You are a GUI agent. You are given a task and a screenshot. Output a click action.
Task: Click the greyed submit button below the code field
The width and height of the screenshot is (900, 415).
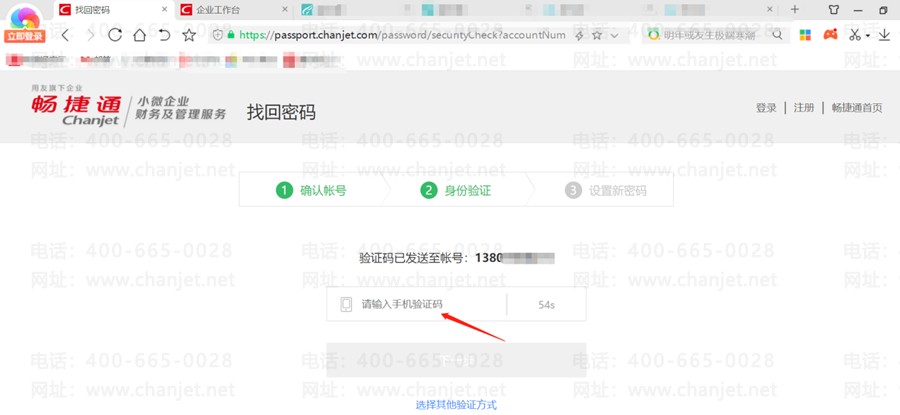(456, 360)
